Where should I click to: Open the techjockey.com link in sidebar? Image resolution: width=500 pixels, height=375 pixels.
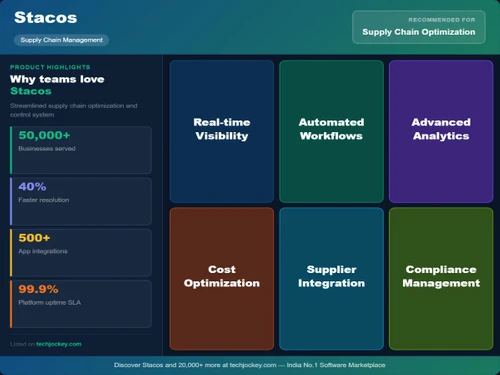click(59, 344)
